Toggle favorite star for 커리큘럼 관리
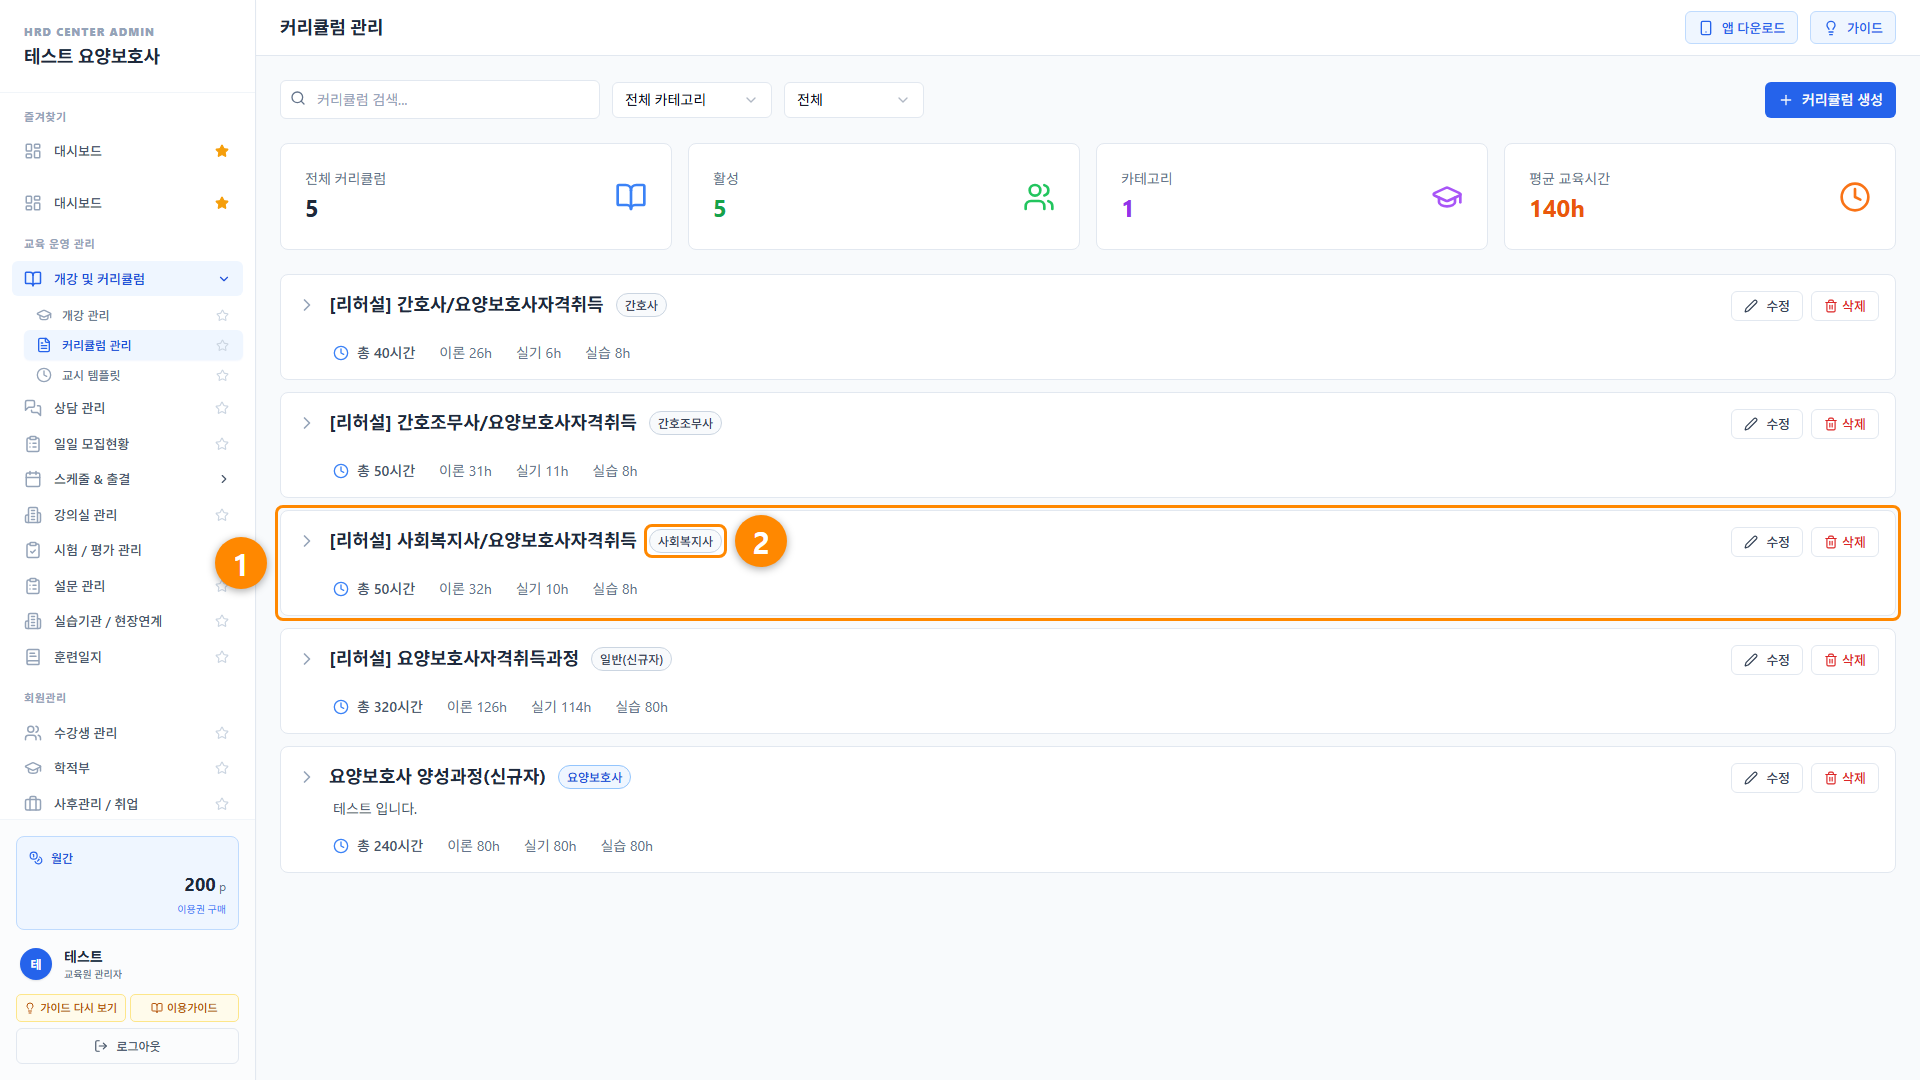1920x1080 pixels. (222, 345)
